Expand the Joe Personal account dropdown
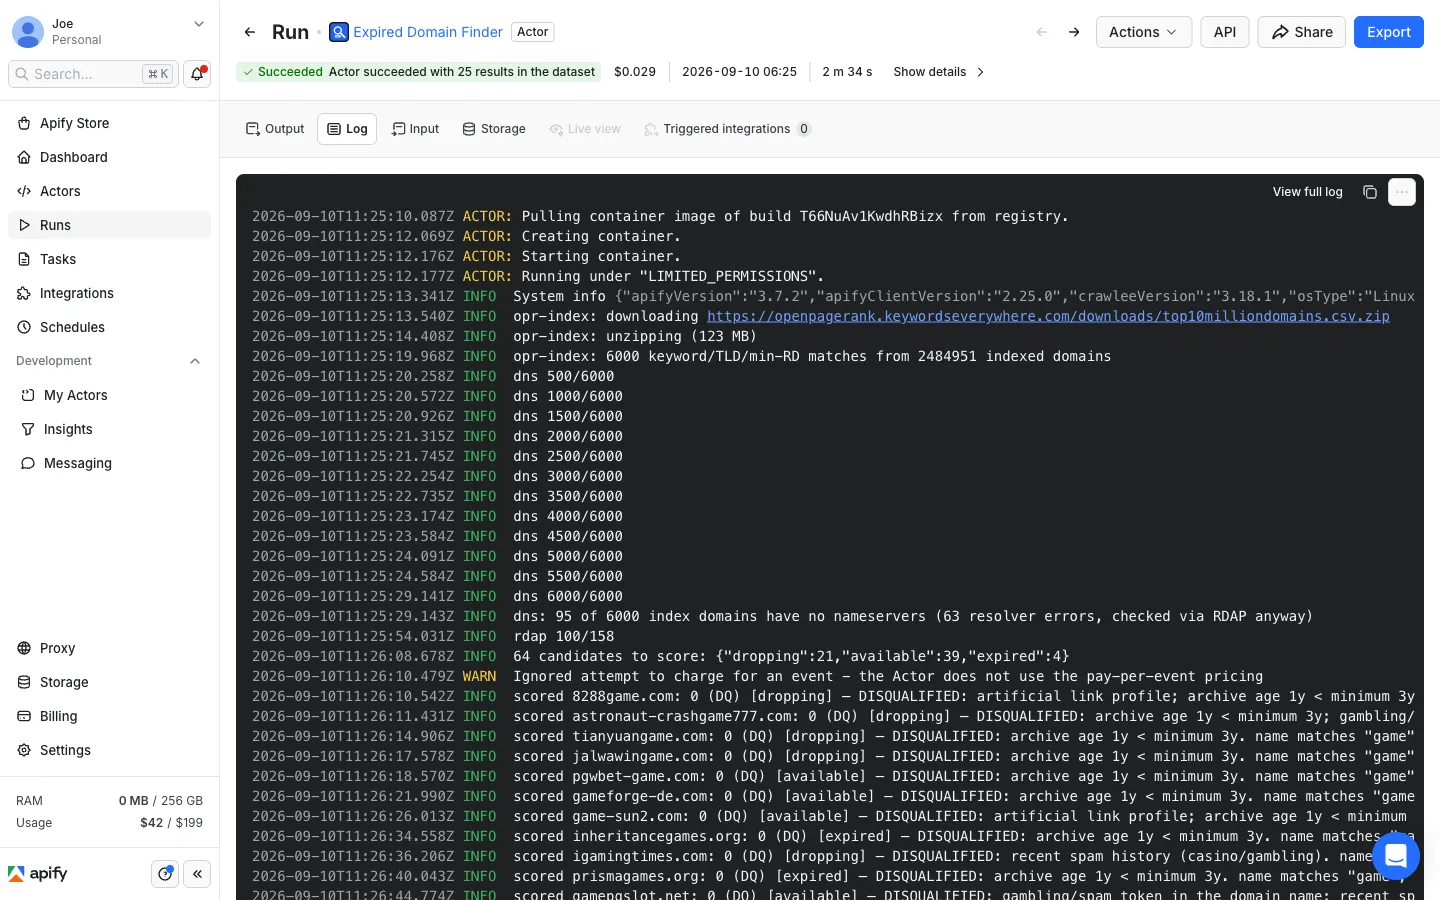The width and height of the screenshot is (1440, 900). pyautogui.click(x=199, y=24)
